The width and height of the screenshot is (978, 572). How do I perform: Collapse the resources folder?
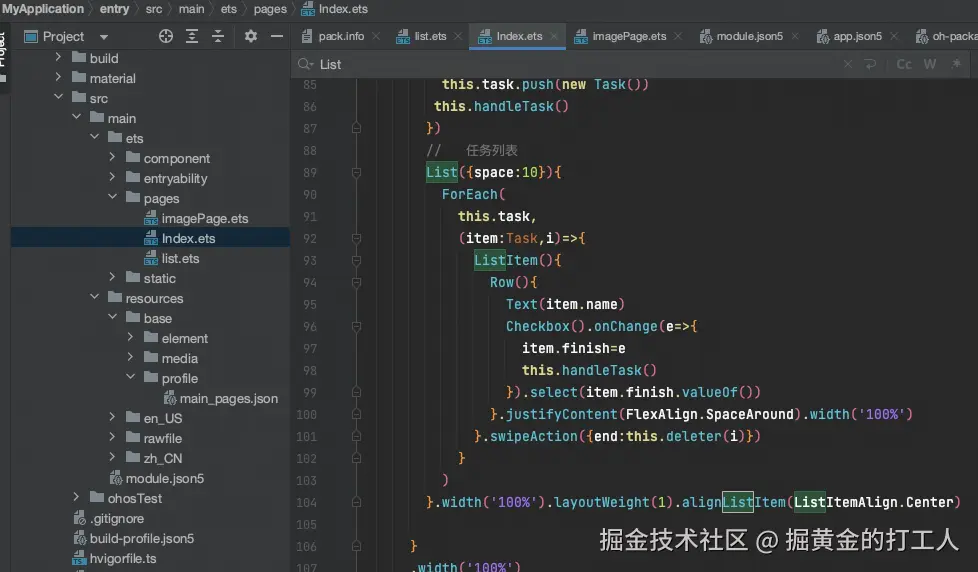point(94,297)
